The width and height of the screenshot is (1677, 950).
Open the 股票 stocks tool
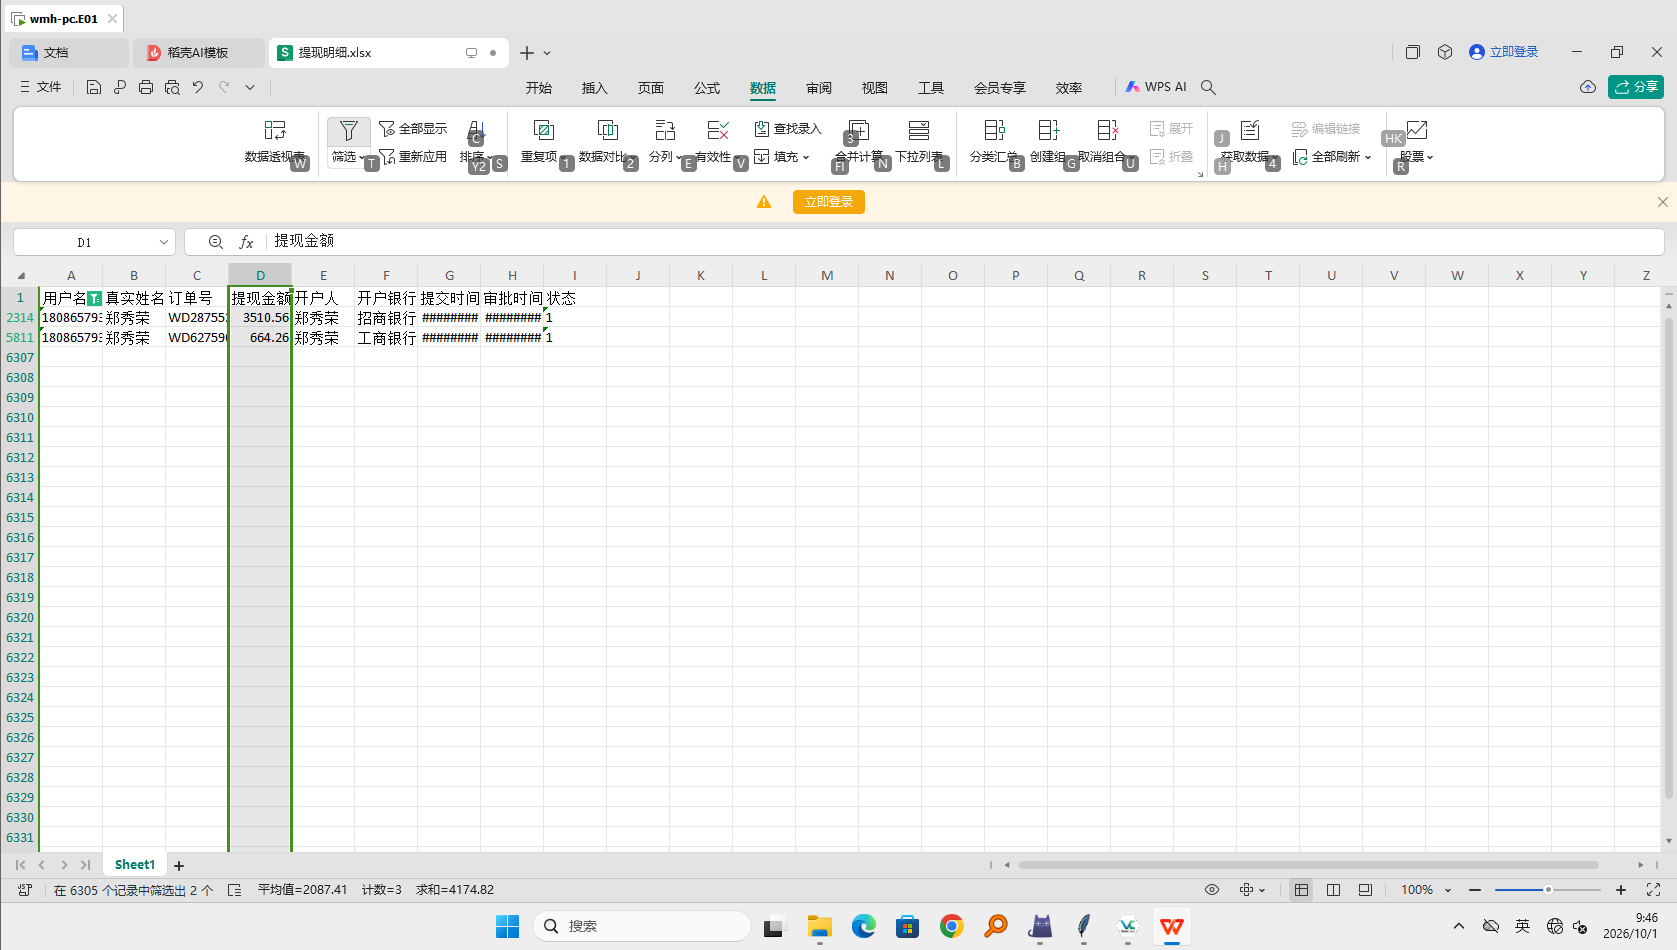pos(1416,141)
